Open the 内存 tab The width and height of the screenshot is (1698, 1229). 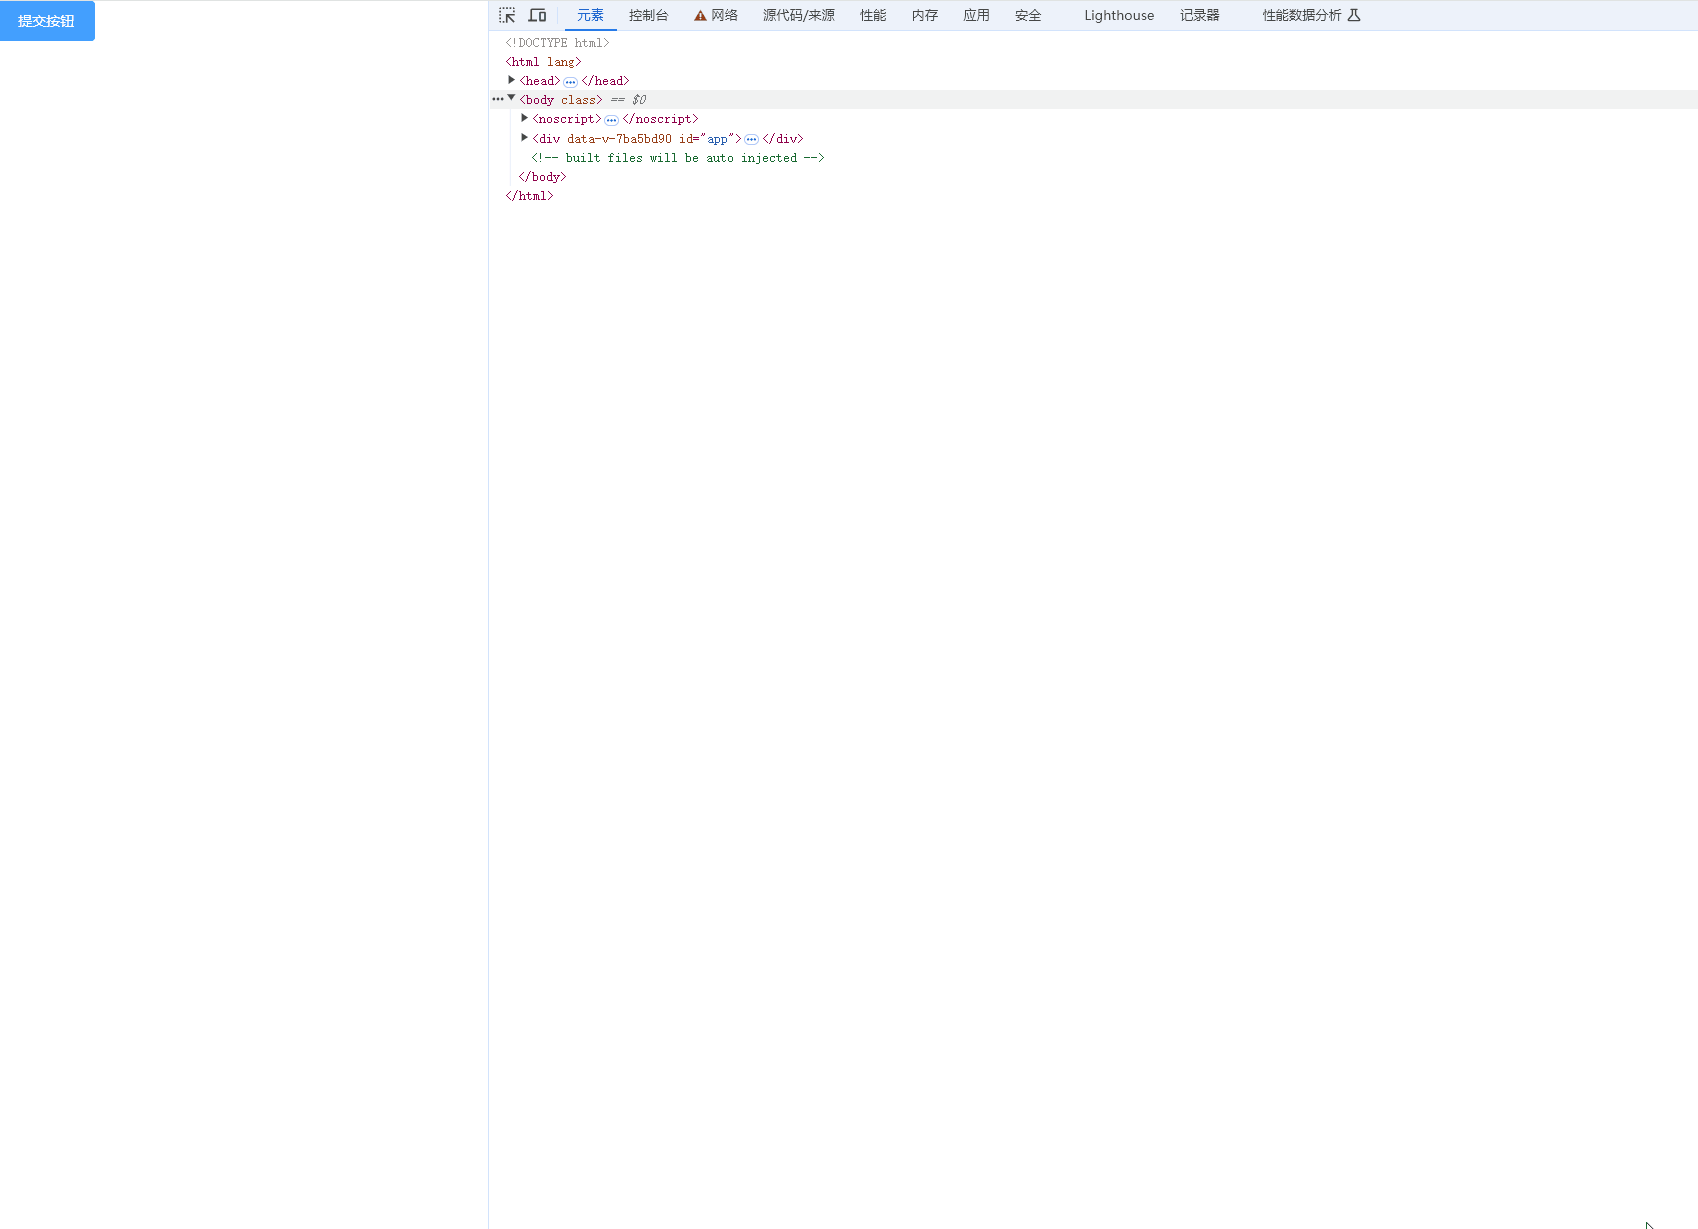pyautogui.click(x=924, y=15)
